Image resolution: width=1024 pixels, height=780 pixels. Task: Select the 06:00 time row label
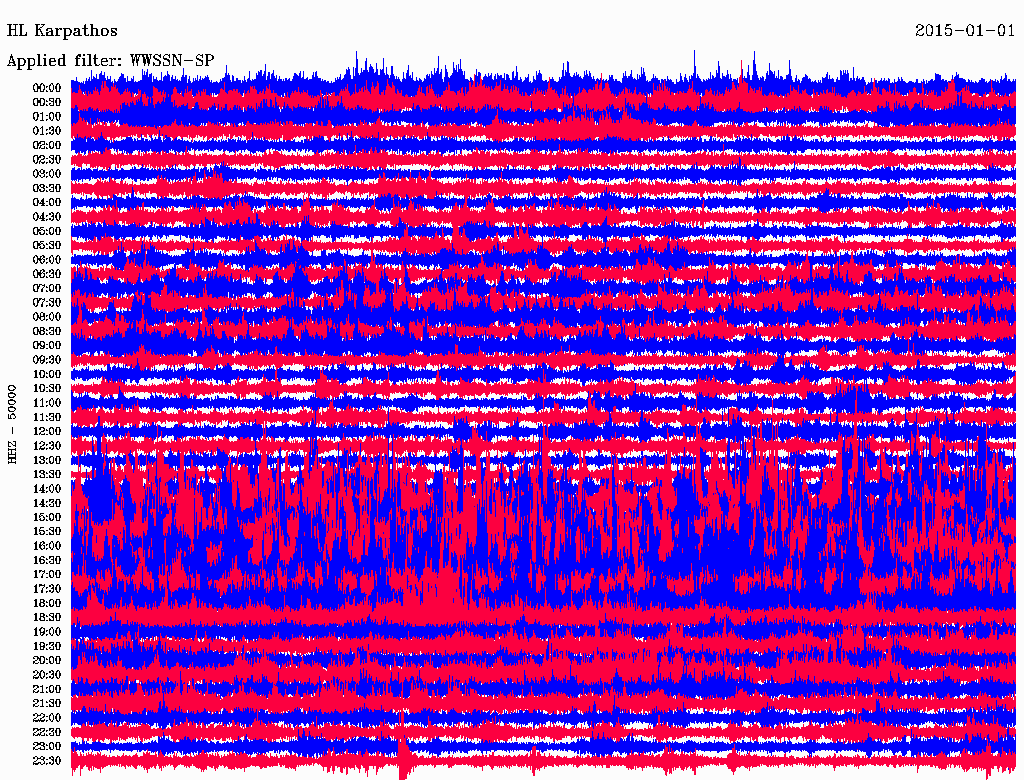(x=47, y=260)
